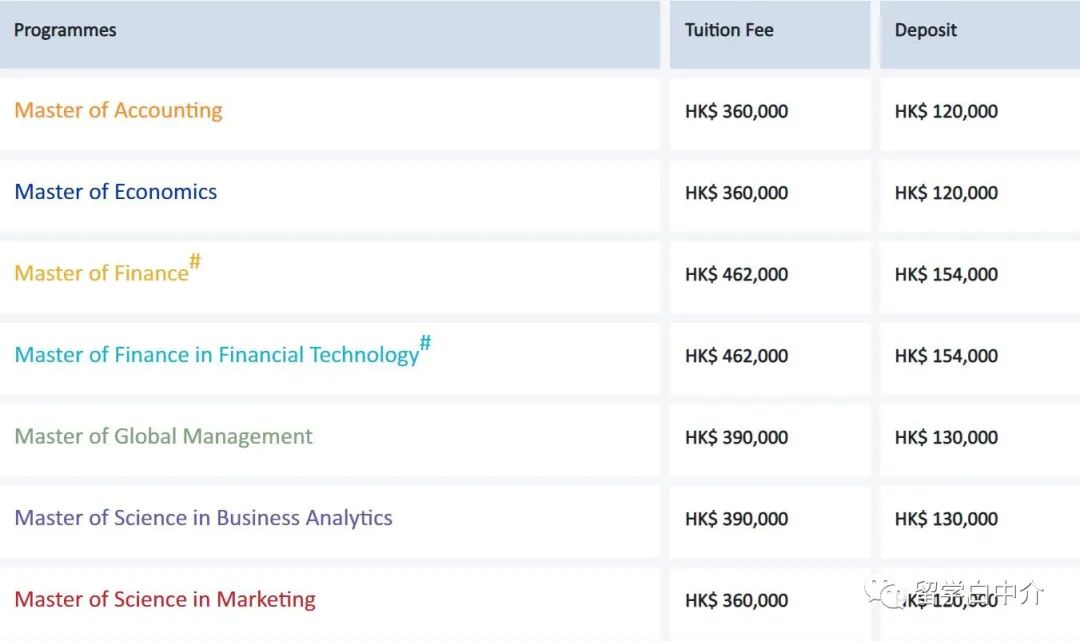Open Master of Finance in Financial Technology link
Screen dimensions: 1080x641
[217, 355]
